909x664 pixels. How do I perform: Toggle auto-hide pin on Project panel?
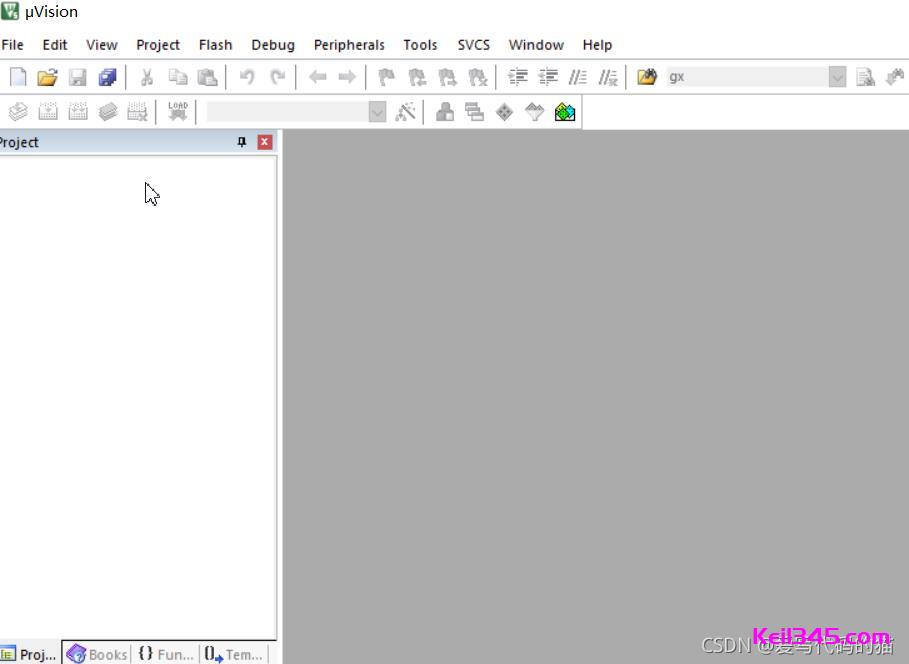coord(242,142)
